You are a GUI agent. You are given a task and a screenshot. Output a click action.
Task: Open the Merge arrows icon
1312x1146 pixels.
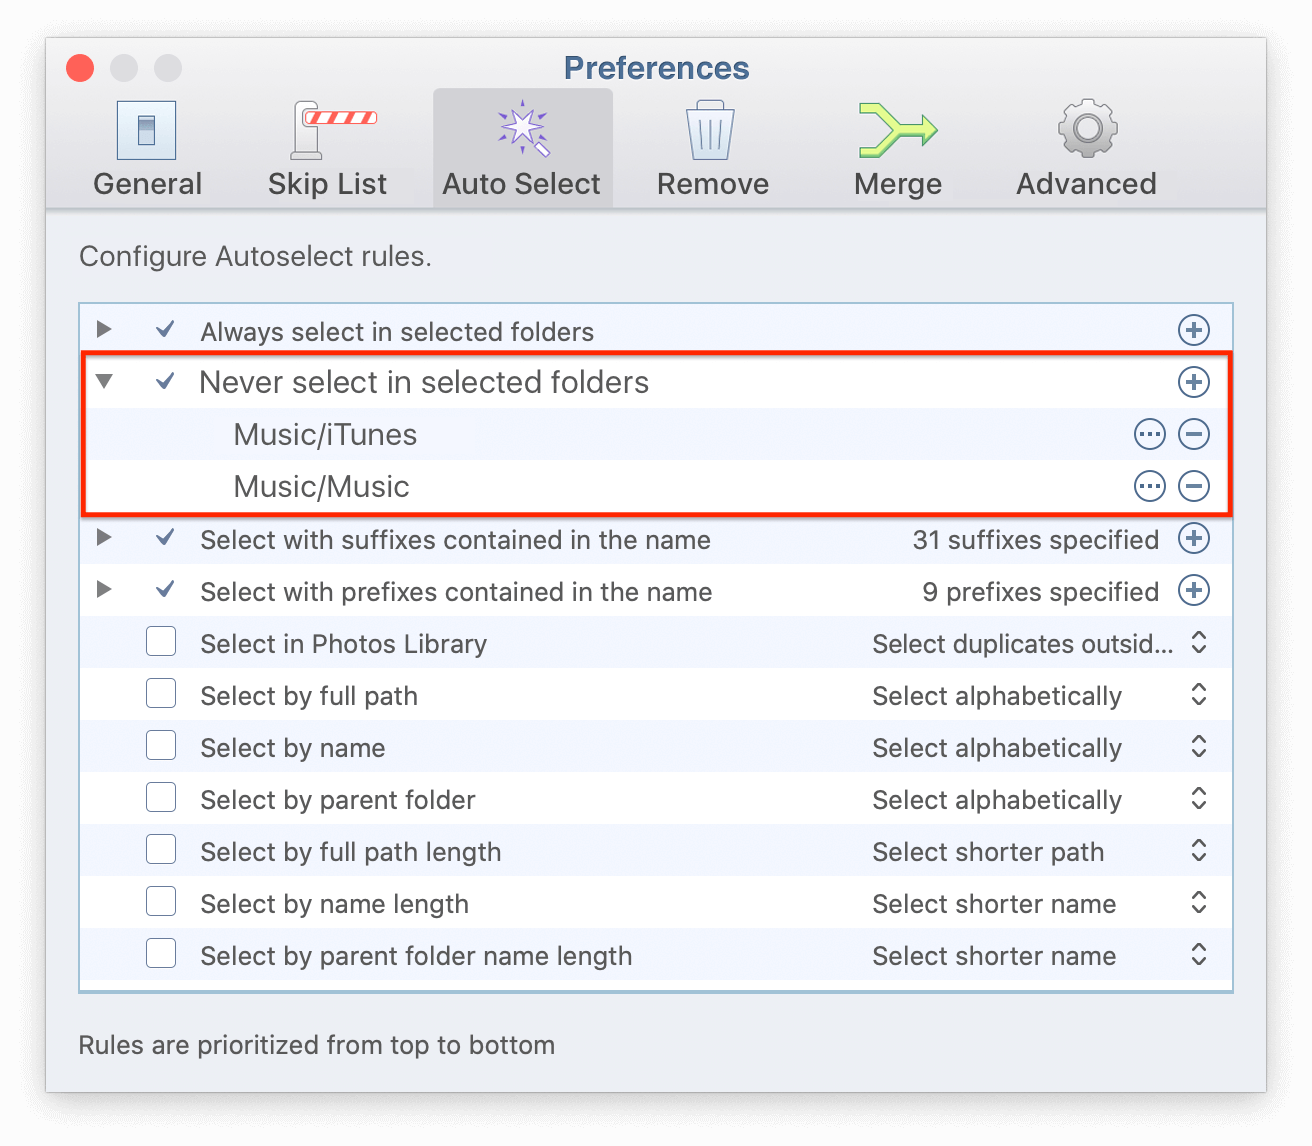coord(898,130)
